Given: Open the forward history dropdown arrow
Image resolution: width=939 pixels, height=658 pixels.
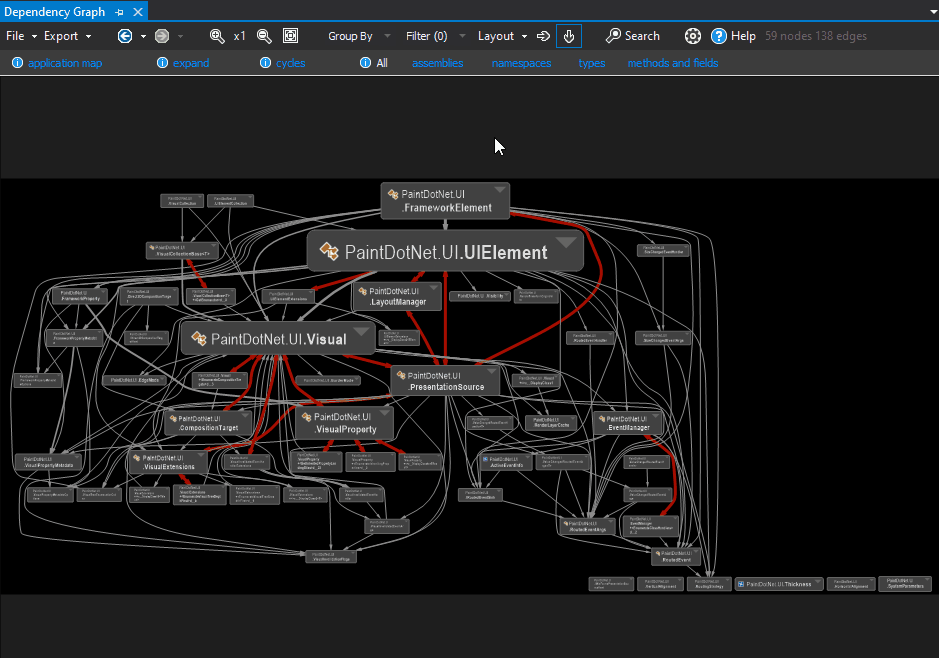Looking at the screenshot, I should 180,37.
